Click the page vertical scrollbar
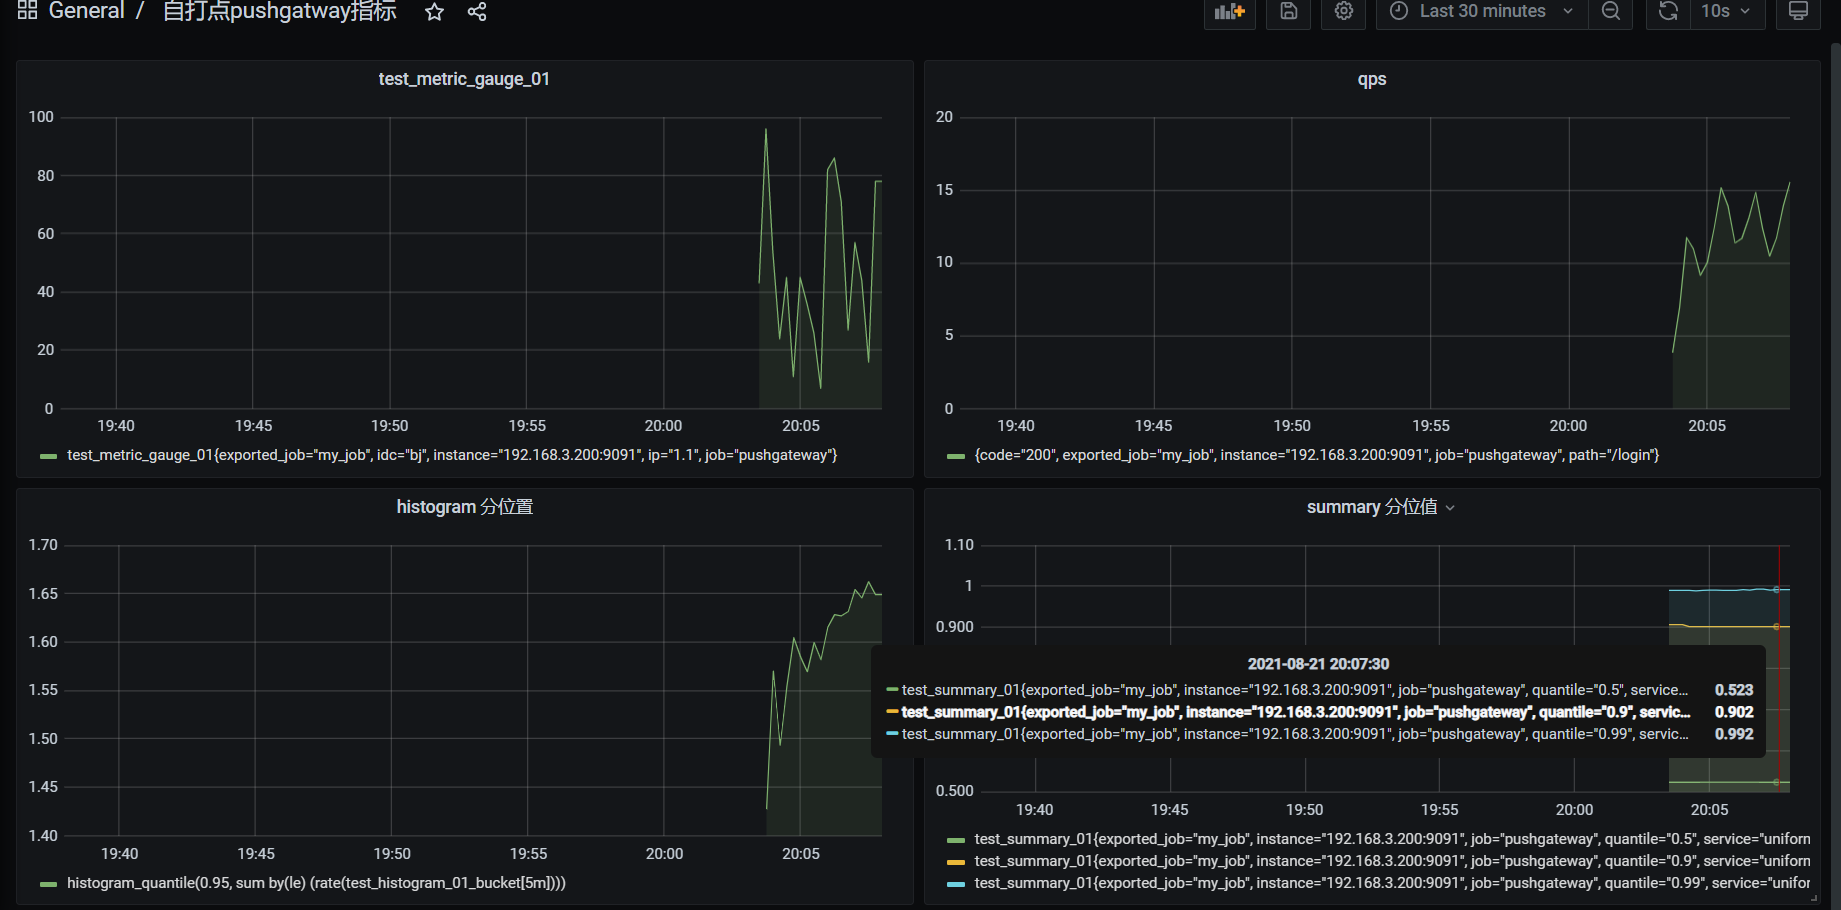This screenshot has height=910, width=1841. click(1835, 475)
